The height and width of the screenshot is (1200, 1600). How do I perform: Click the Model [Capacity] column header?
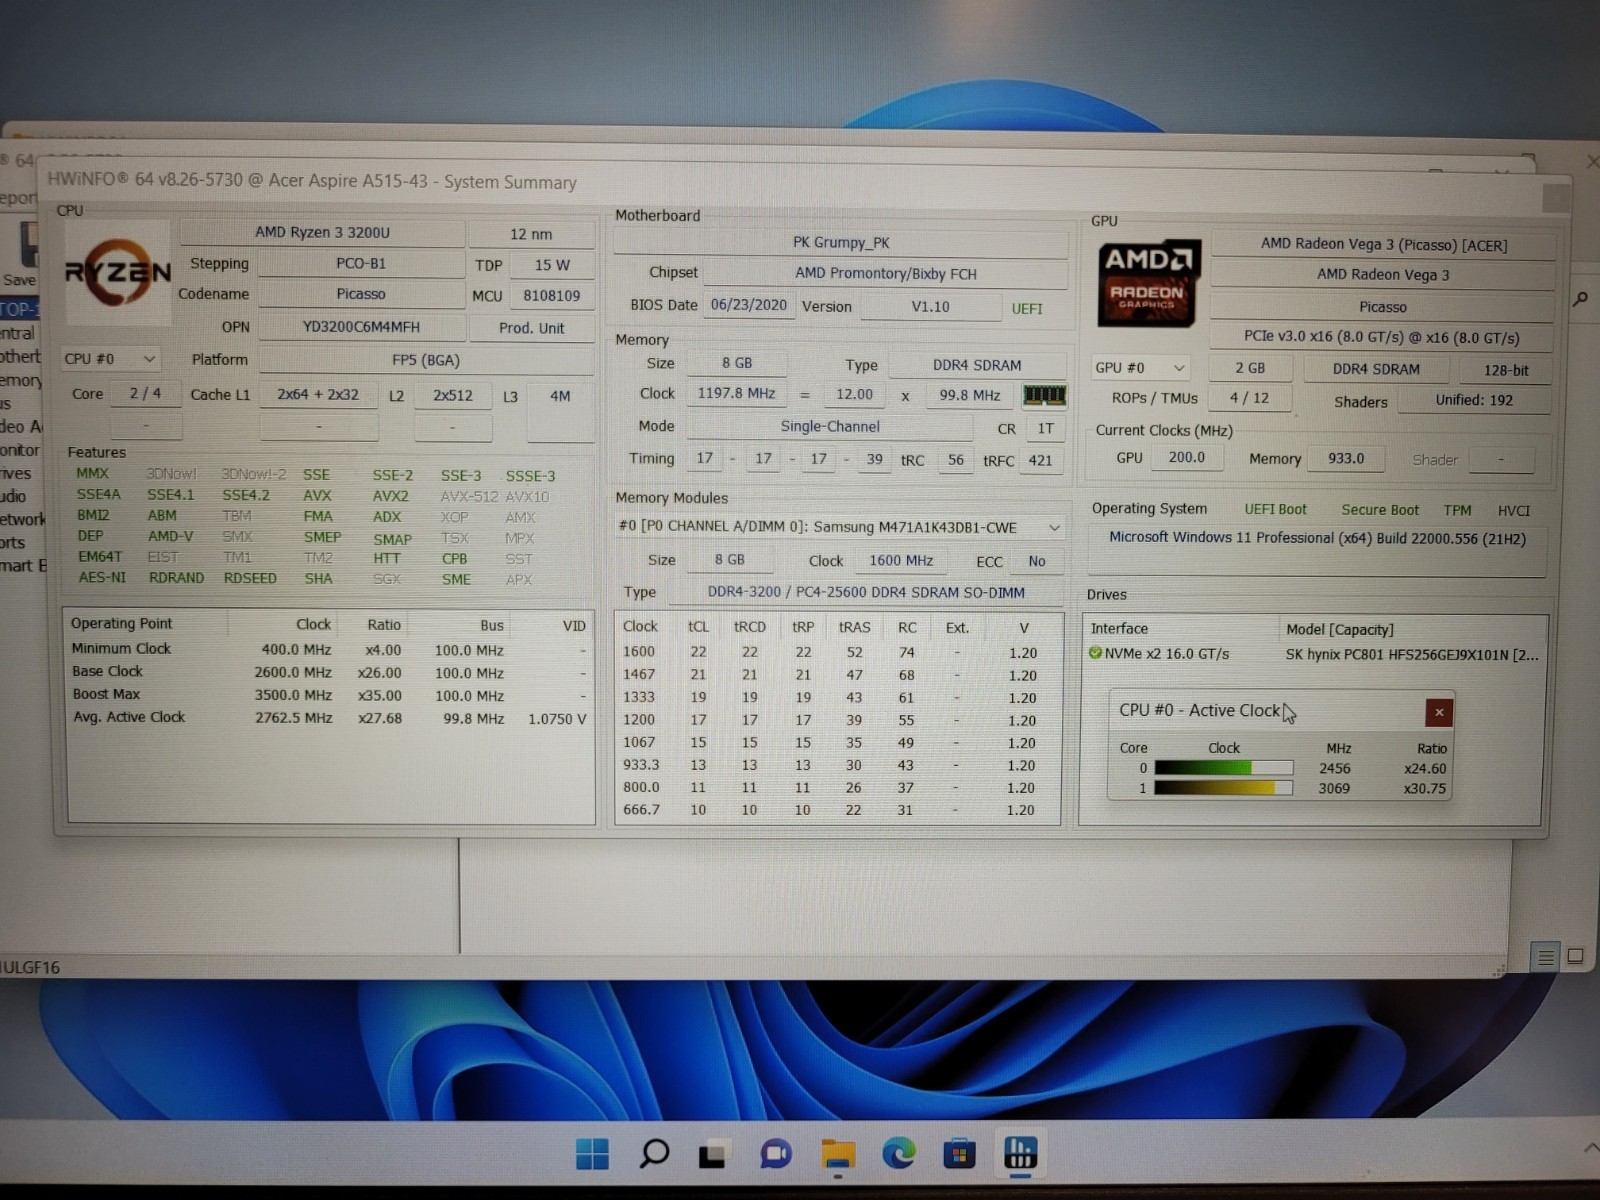(1339, 630)
